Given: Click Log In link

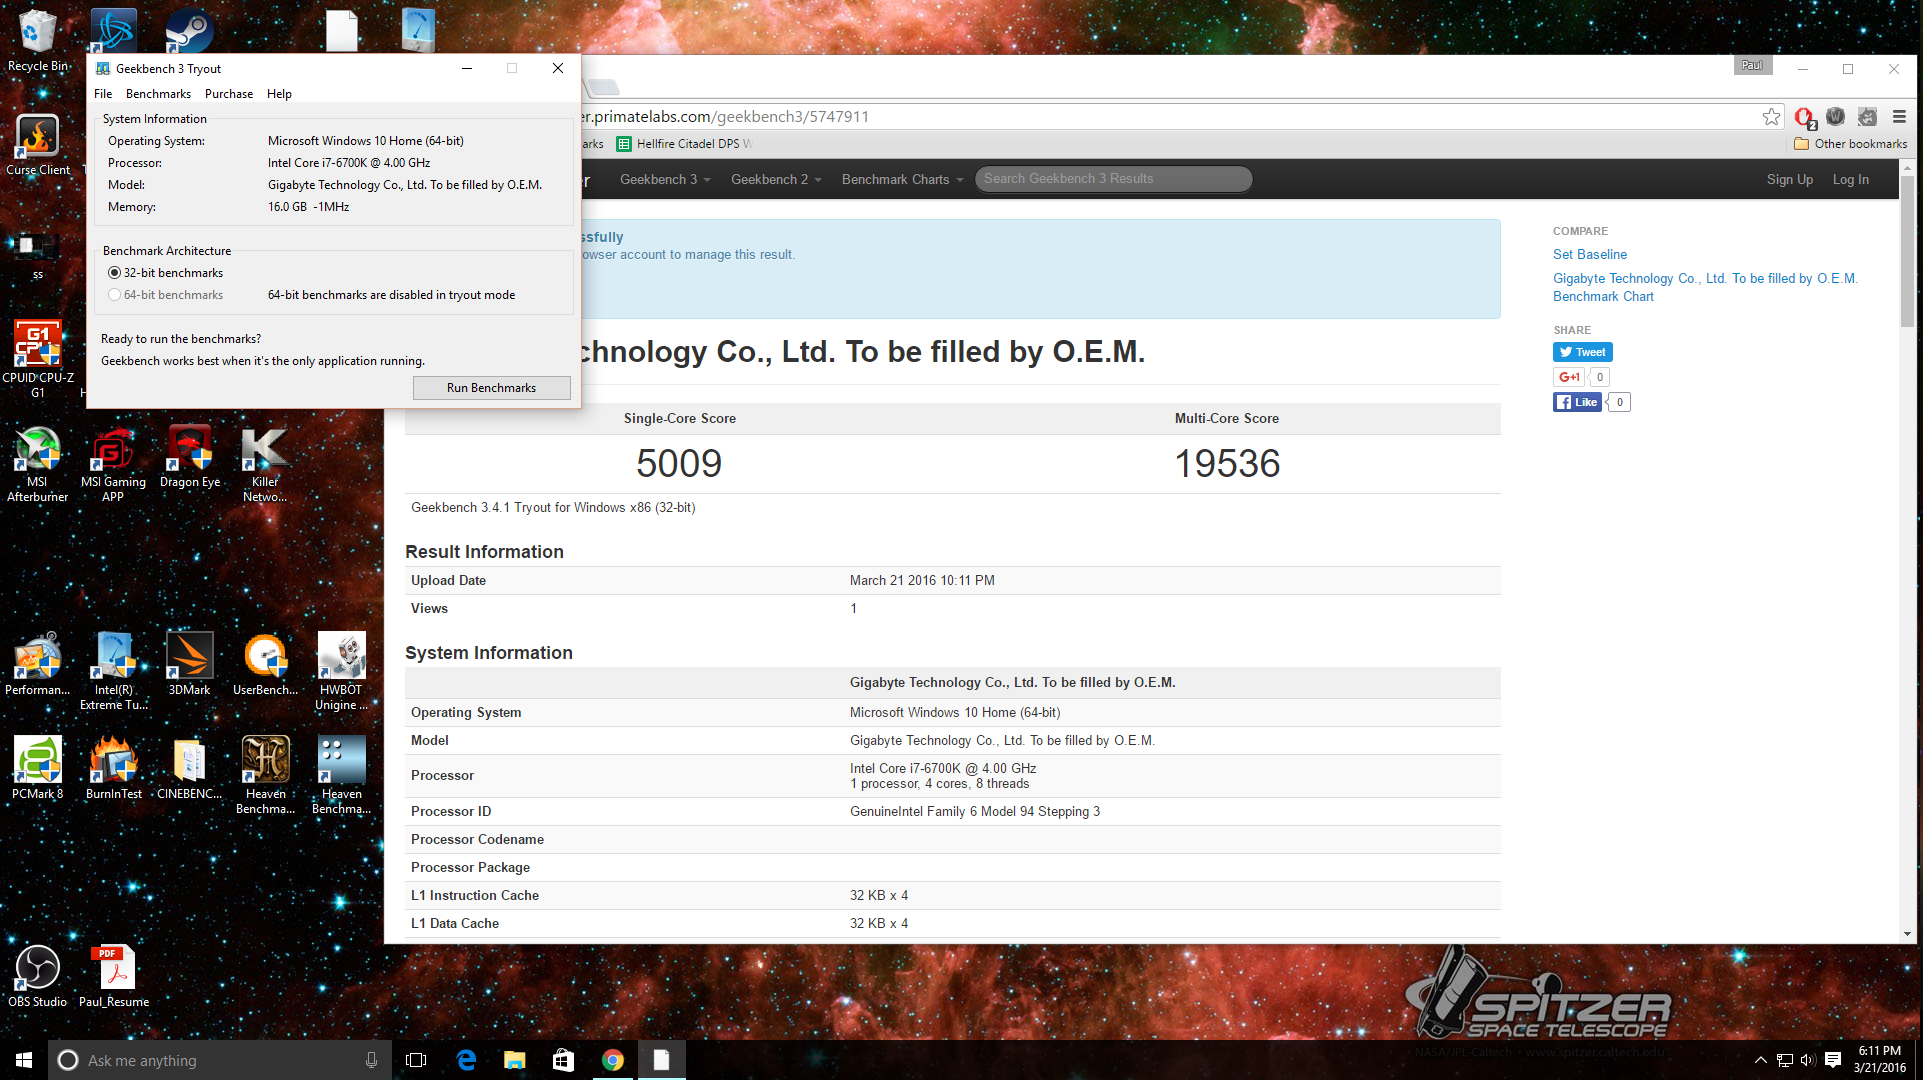Looking at the screenshot, I should (x=1850, y=180).
